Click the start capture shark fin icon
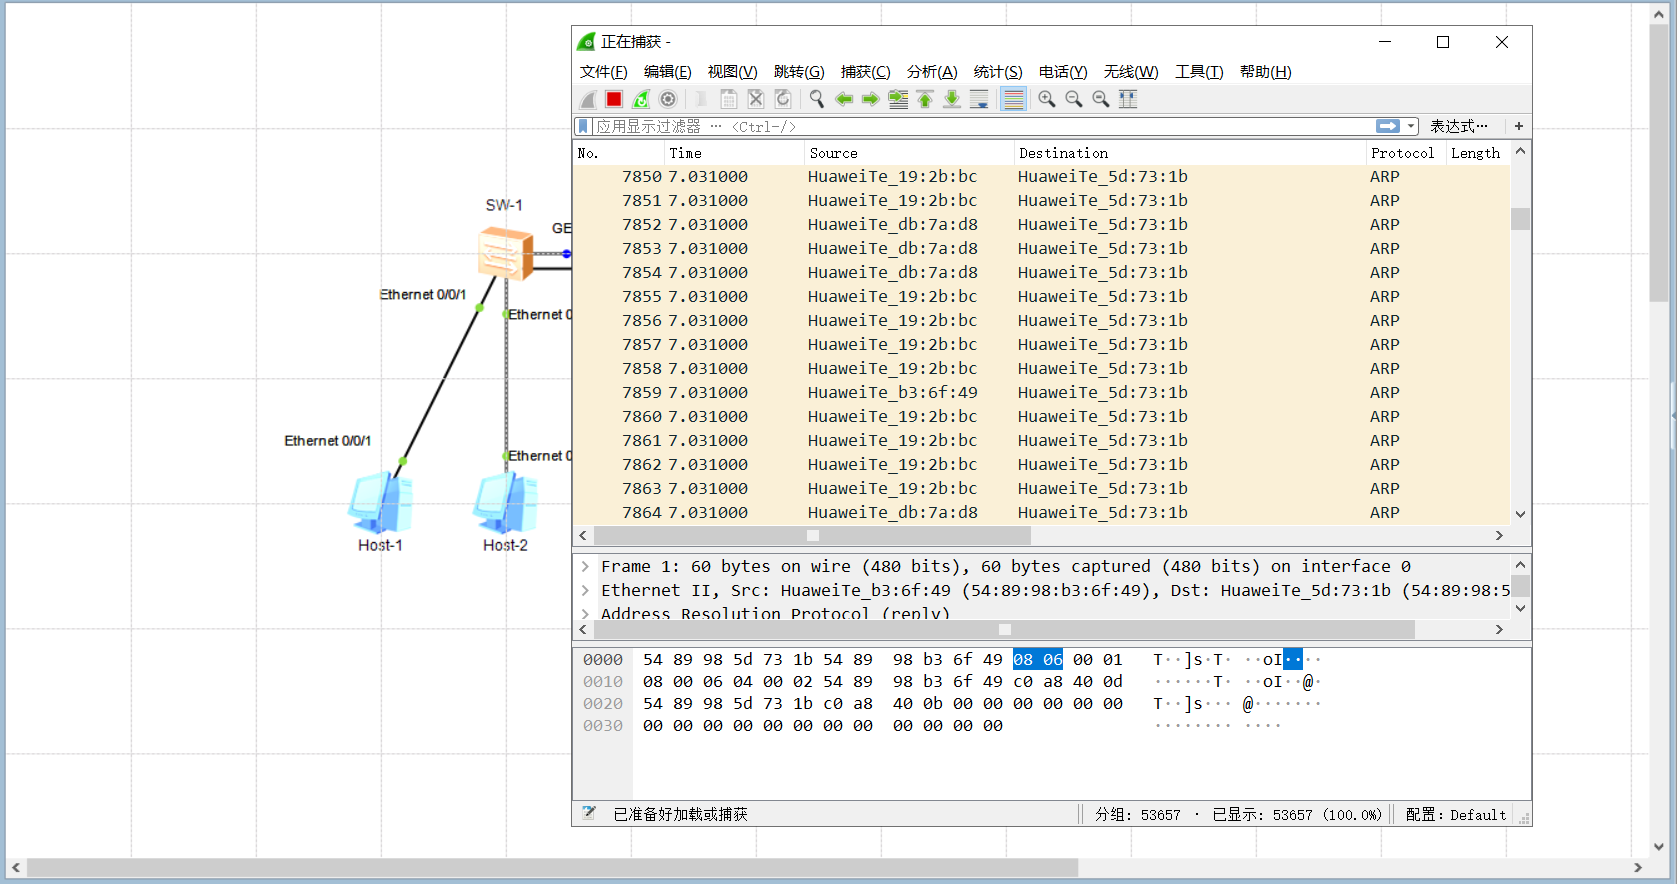Screen dimensions: 1677x884 tap(588, 99)
